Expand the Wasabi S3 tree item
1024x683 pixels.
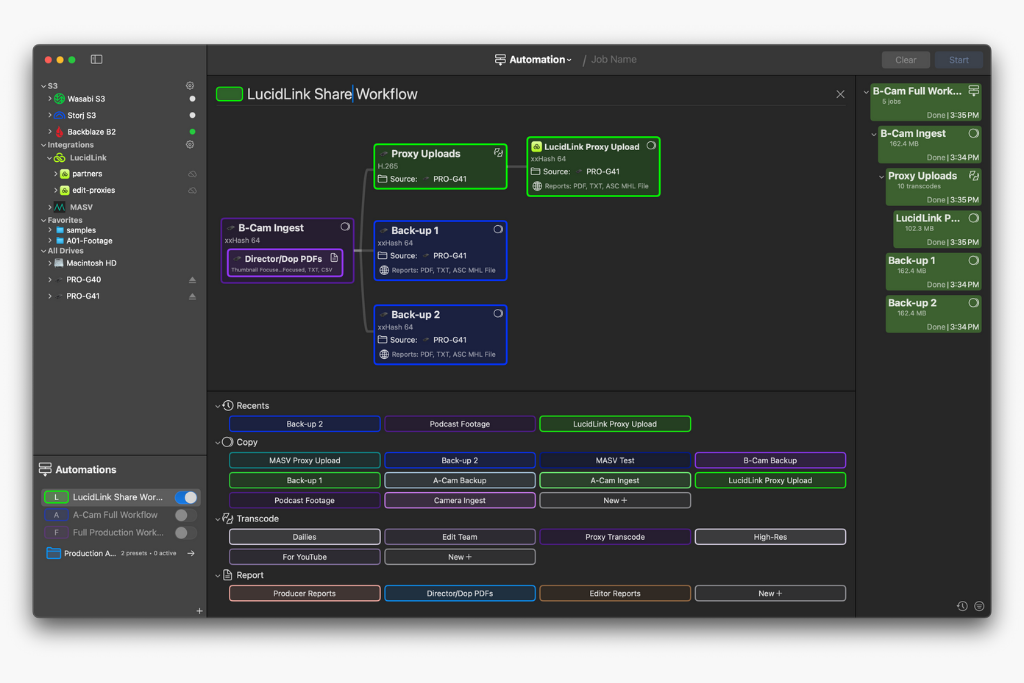point(50,99)
